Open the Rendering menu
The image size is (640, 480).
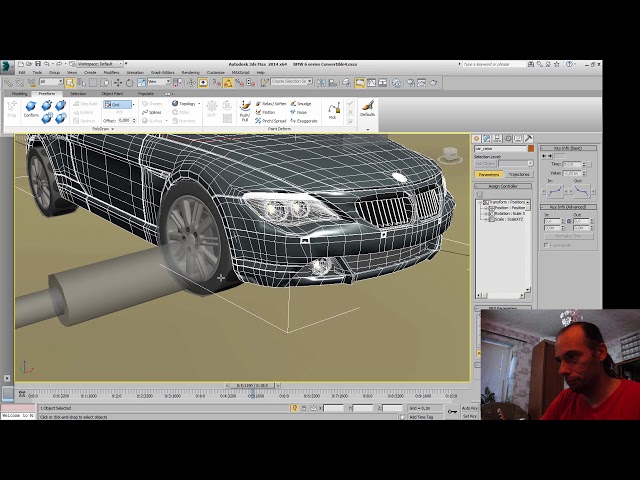190,72
